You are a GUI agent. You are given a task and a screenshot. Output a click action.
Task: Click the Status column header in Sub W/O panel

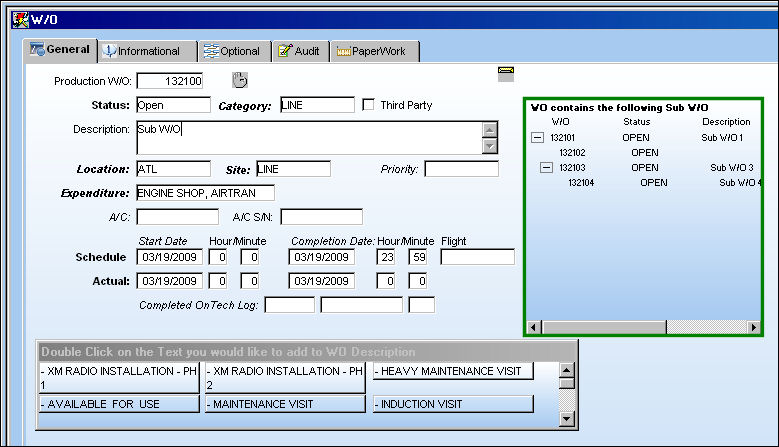637,122
